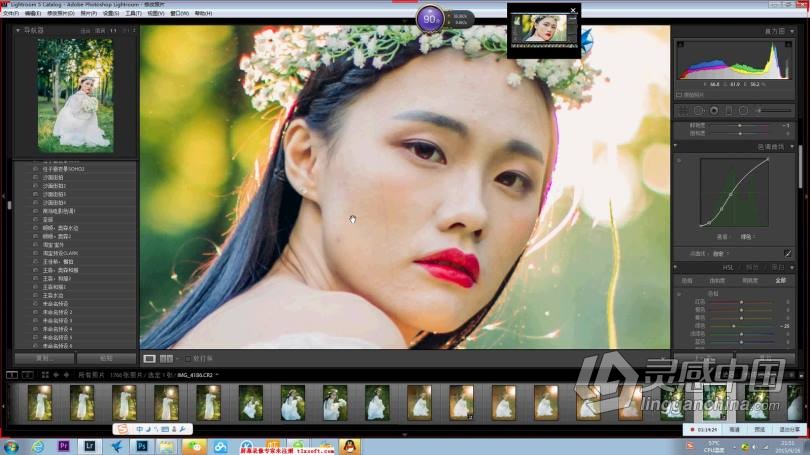Open the 编辑(E) menu
The width and height of the screenshot is (810, 455).
33,13
